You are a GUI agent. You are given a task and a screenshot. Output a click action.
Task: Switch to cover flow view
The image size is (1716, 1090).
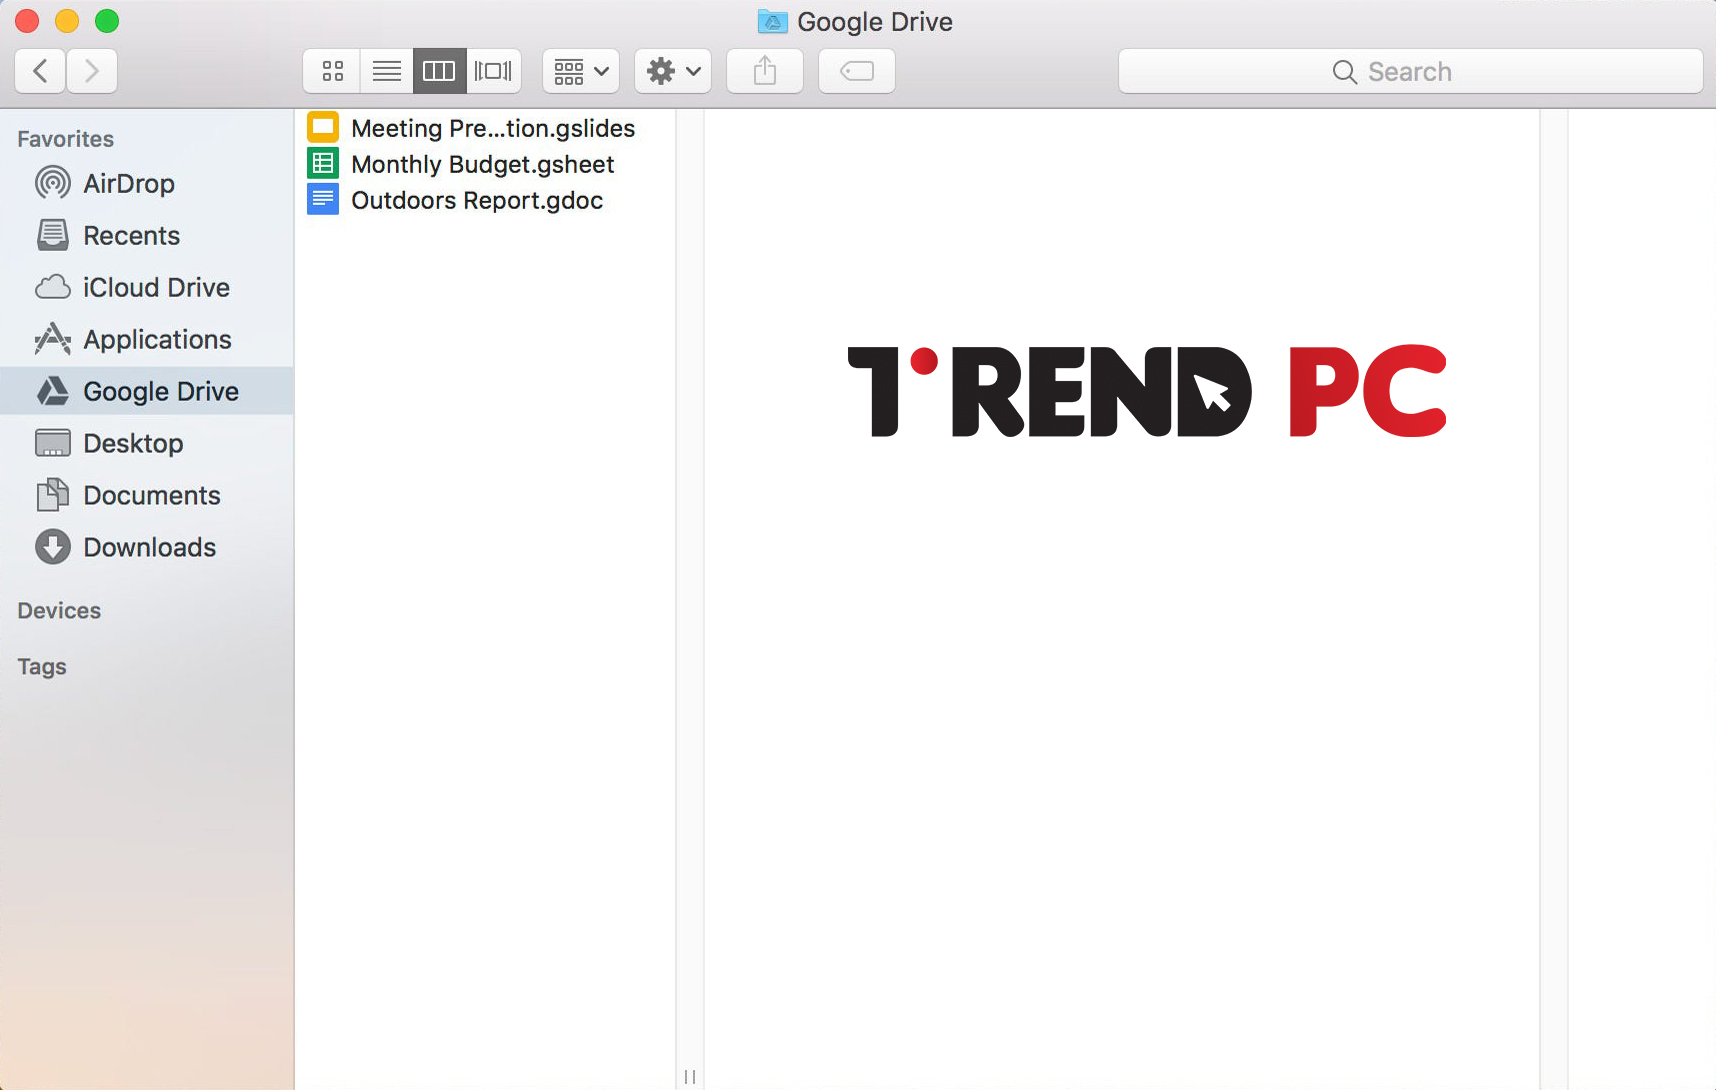coord(493,71)
